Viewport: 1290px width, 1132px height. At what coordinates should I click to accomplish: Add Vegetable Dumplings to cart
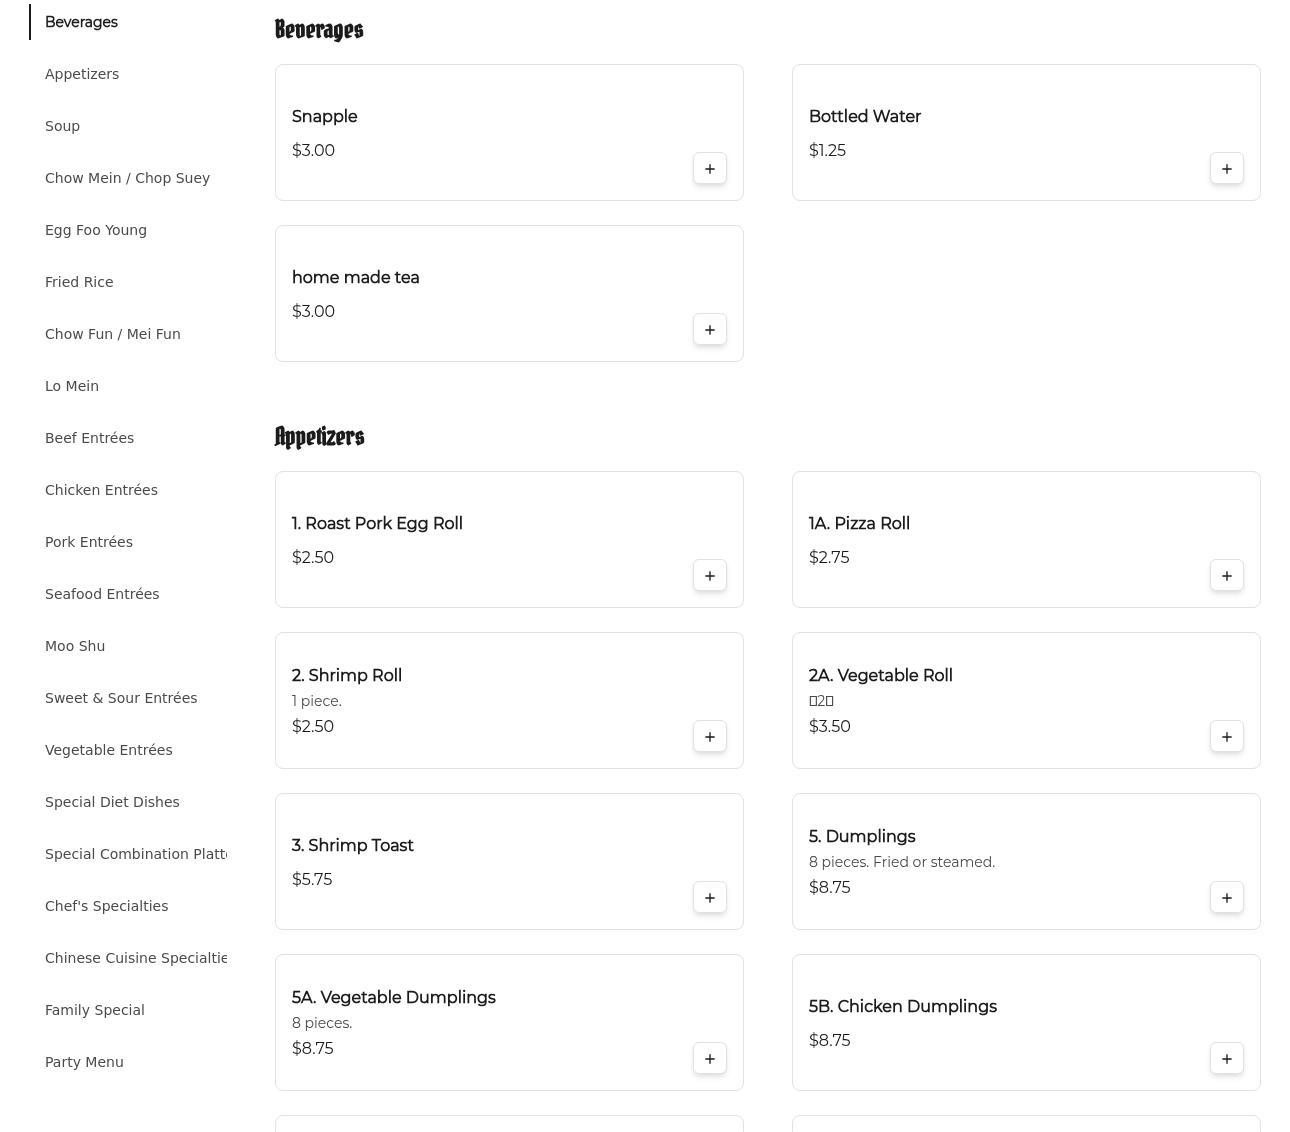coord(709,1059)
